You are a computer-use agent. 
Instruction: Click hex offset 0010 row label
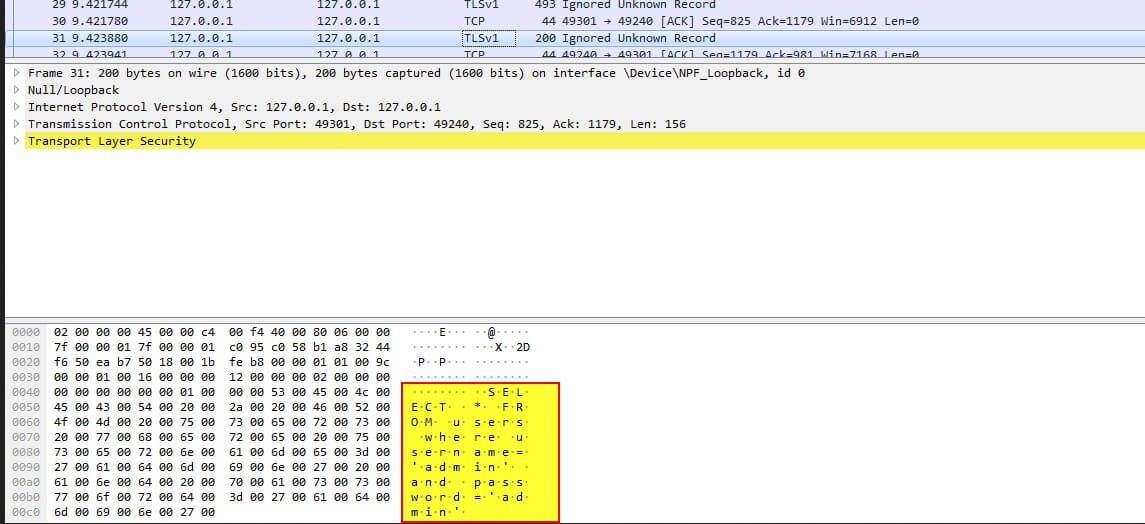point(25,347)
